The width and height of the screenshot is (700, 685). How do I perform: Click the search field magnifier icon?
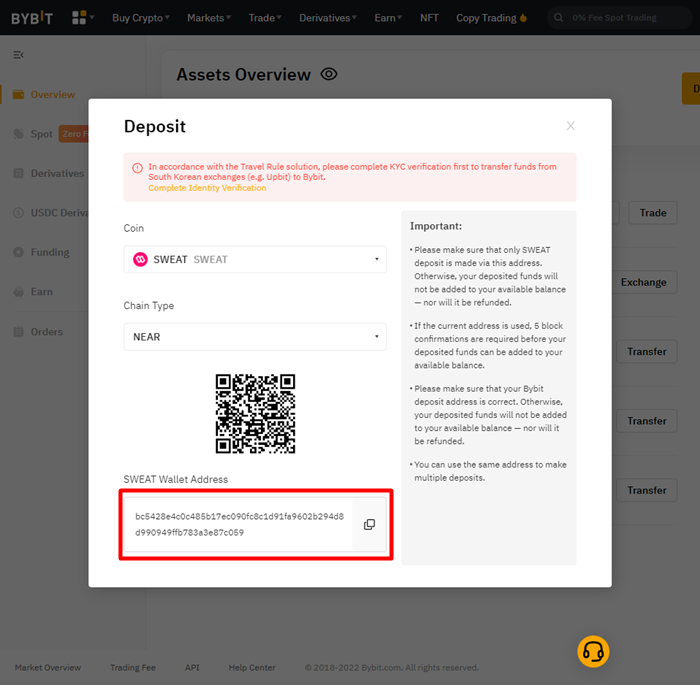(x=558, y=17)
